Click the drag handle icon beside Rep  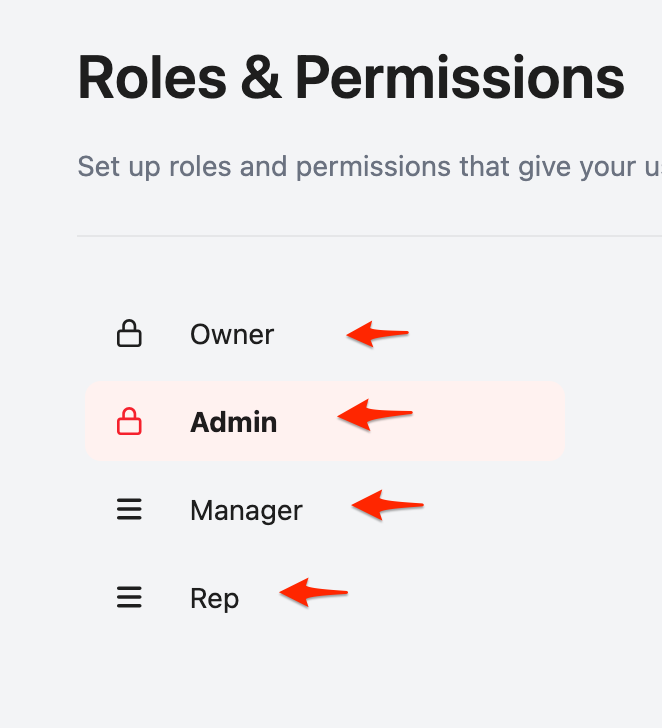pyautogui.click(x=129, y=598)
